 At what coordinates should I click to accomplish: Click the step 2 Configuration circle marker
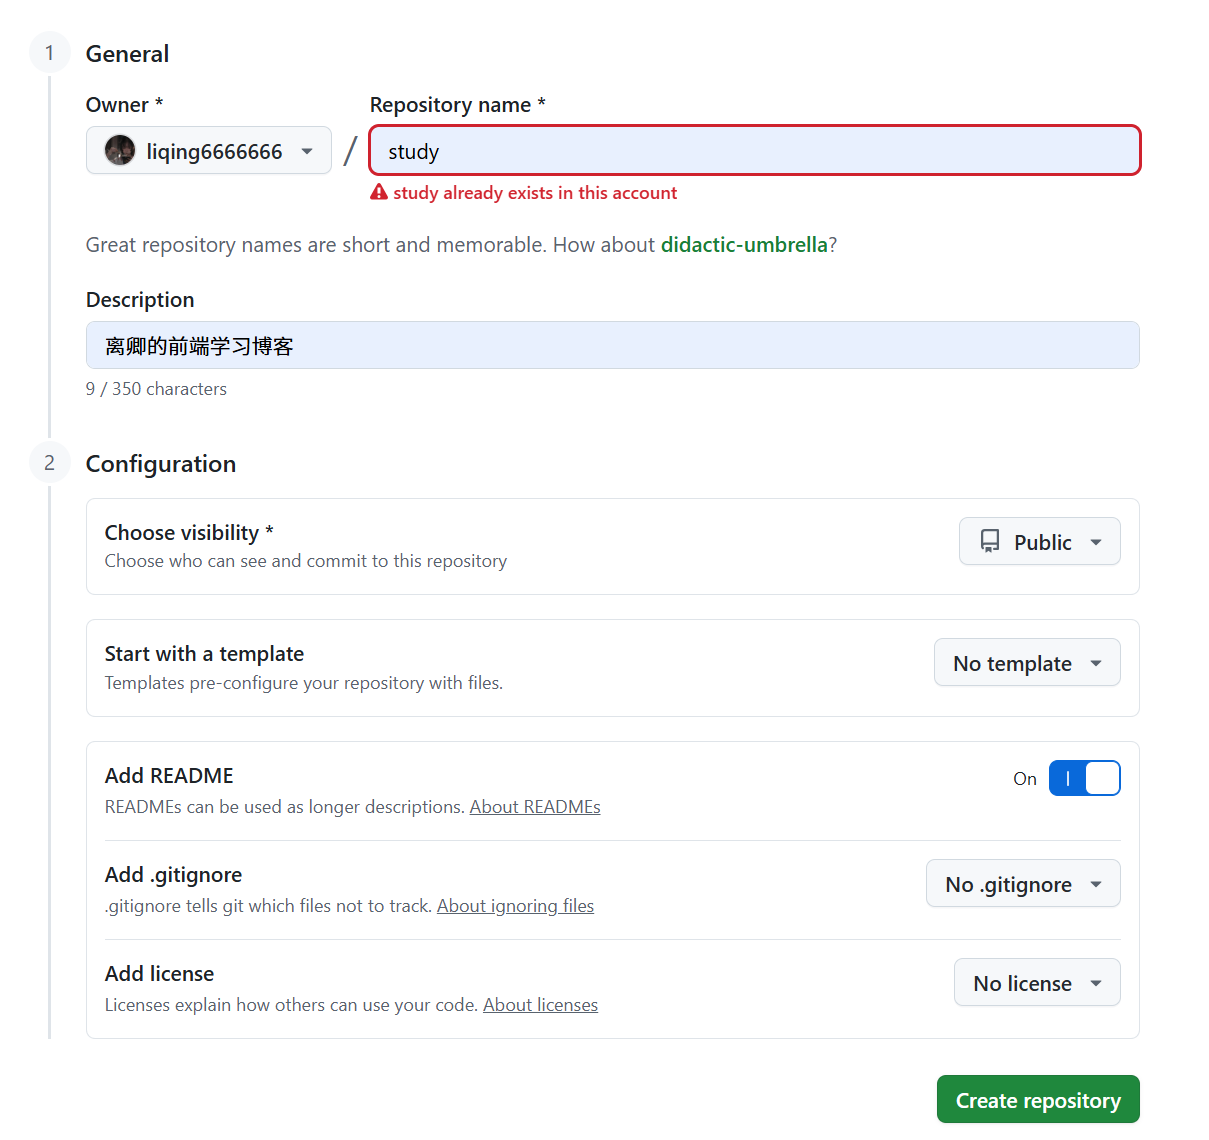[x=49, y=463]
